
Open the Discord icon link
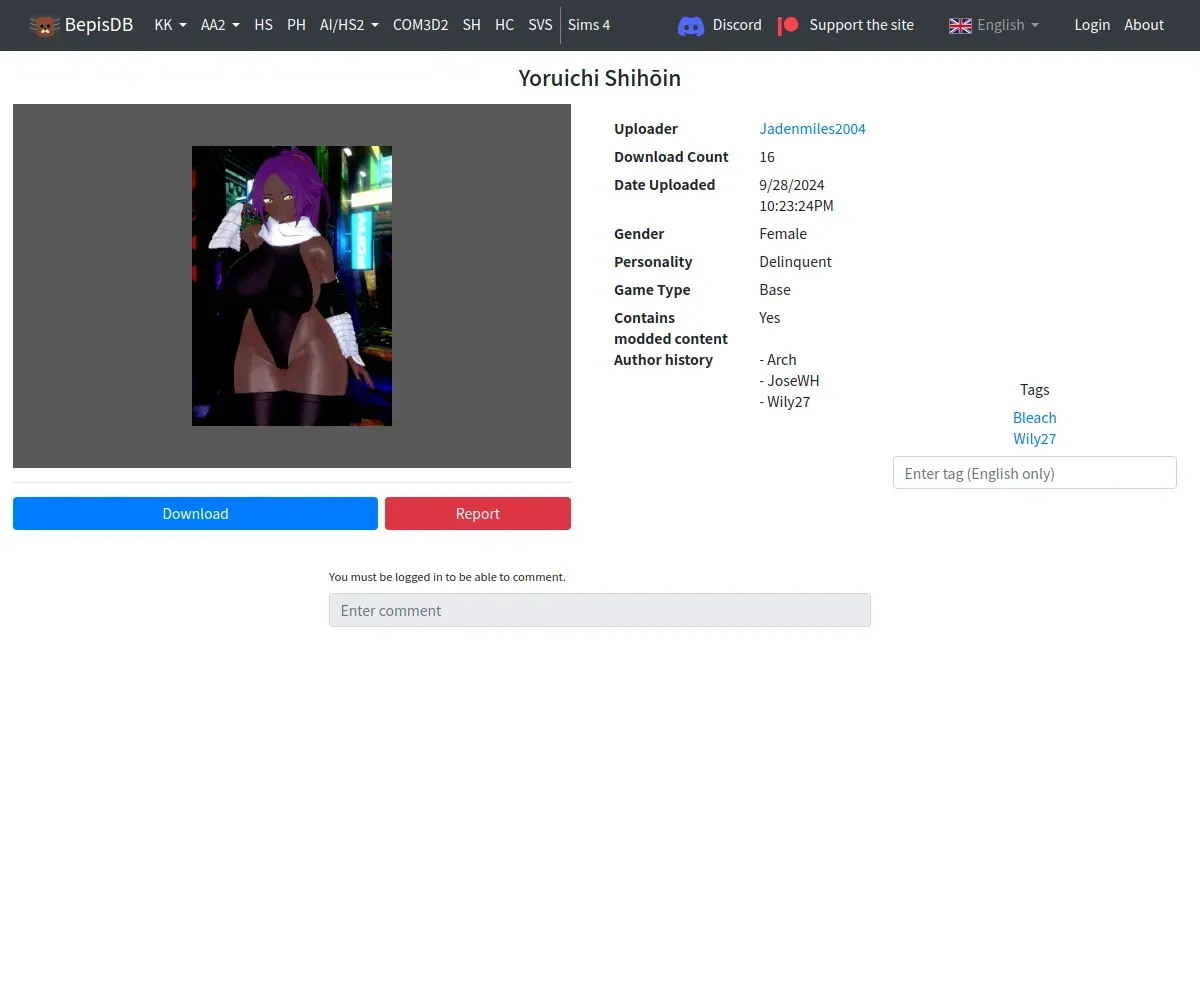click(691, 25)
